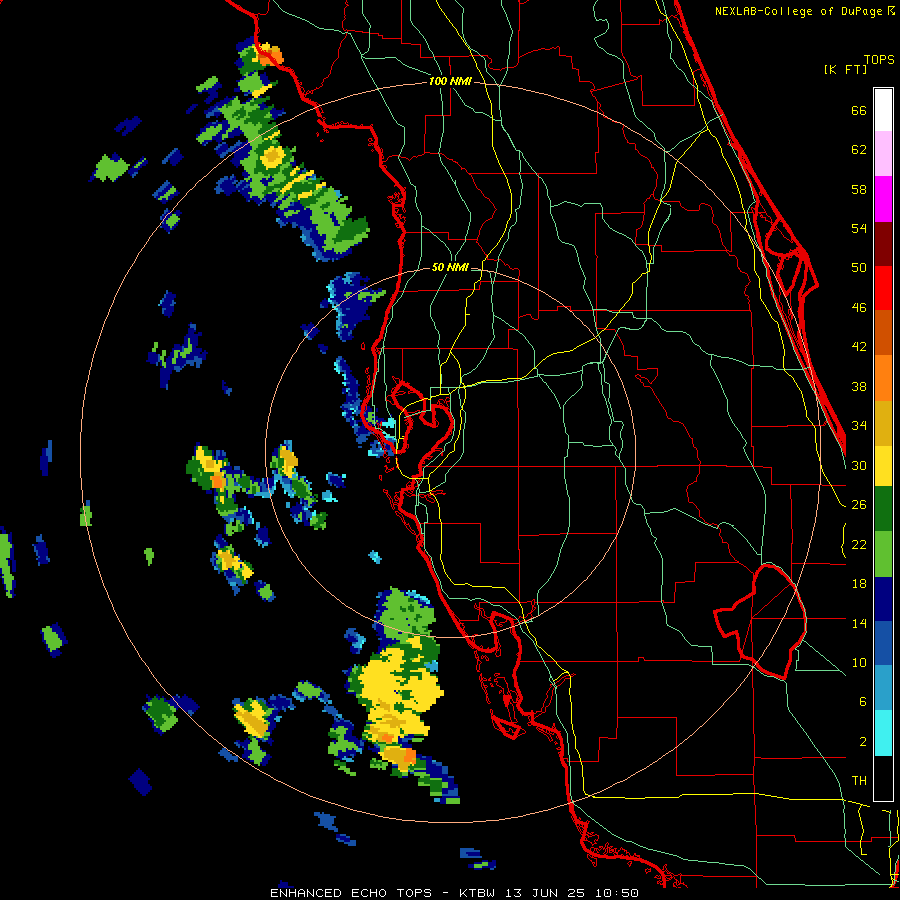
Task: Click the legend value 6
Action: [863, 701]
